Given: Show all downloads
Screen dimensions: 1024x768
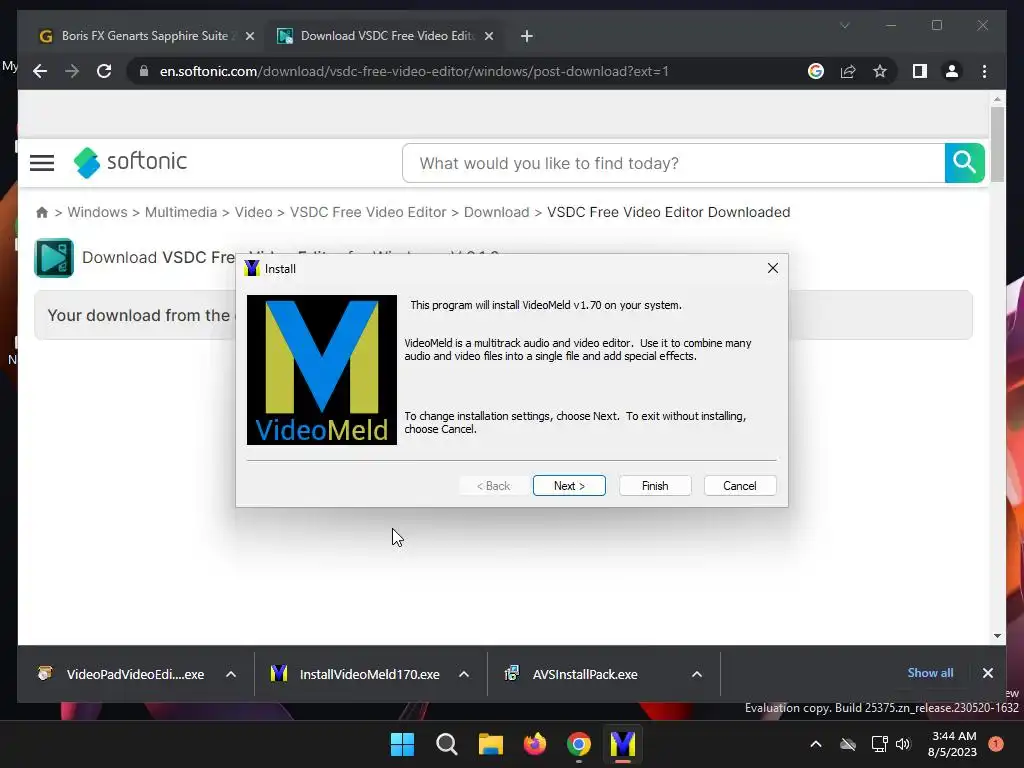Looking at the screenshot, I should [x=930, y=673].
